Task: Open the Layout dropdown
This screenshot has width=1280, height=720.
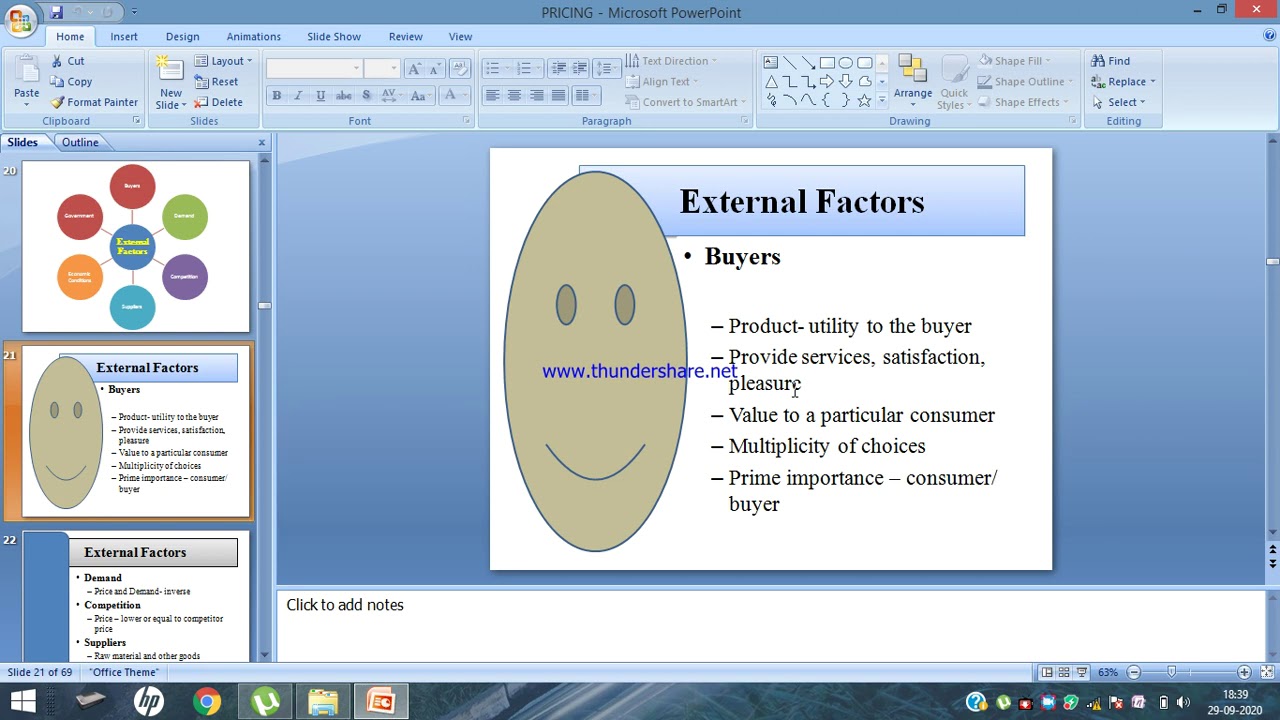Action: coord(223,61)
